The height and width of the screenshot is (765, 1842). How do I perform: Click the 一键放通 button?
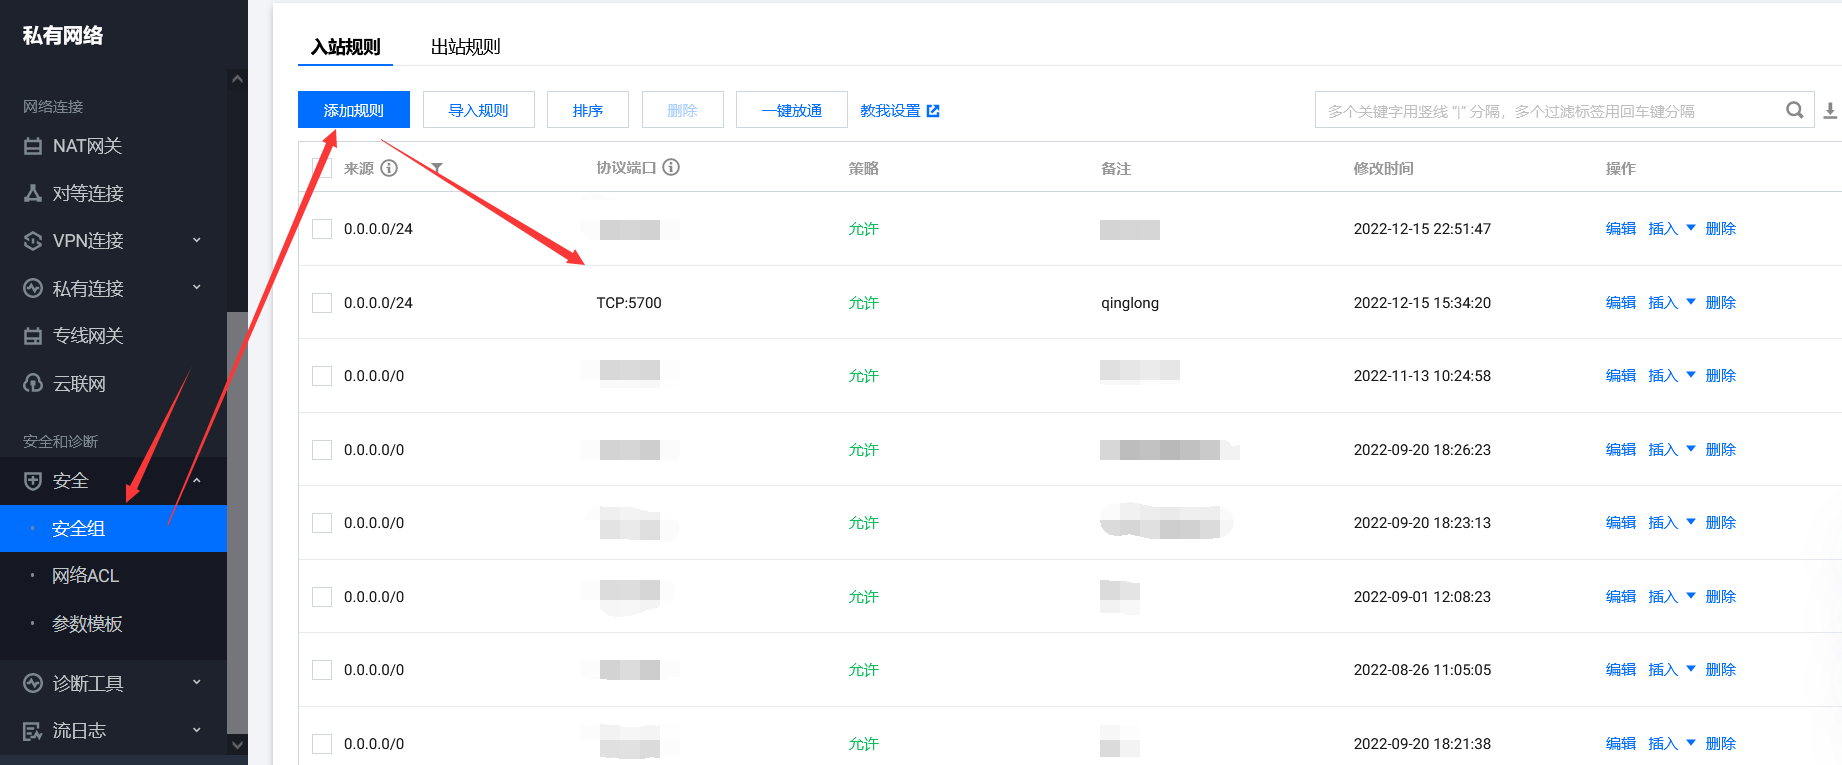click(792, 110)
